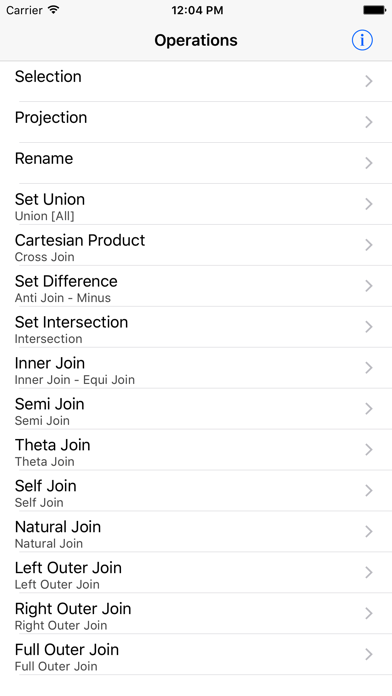This screenshot has height=696, width=392.
Task: Tap the chevron beside Full Outer Join
Action: pyautogui.click(x=368, y=654)
